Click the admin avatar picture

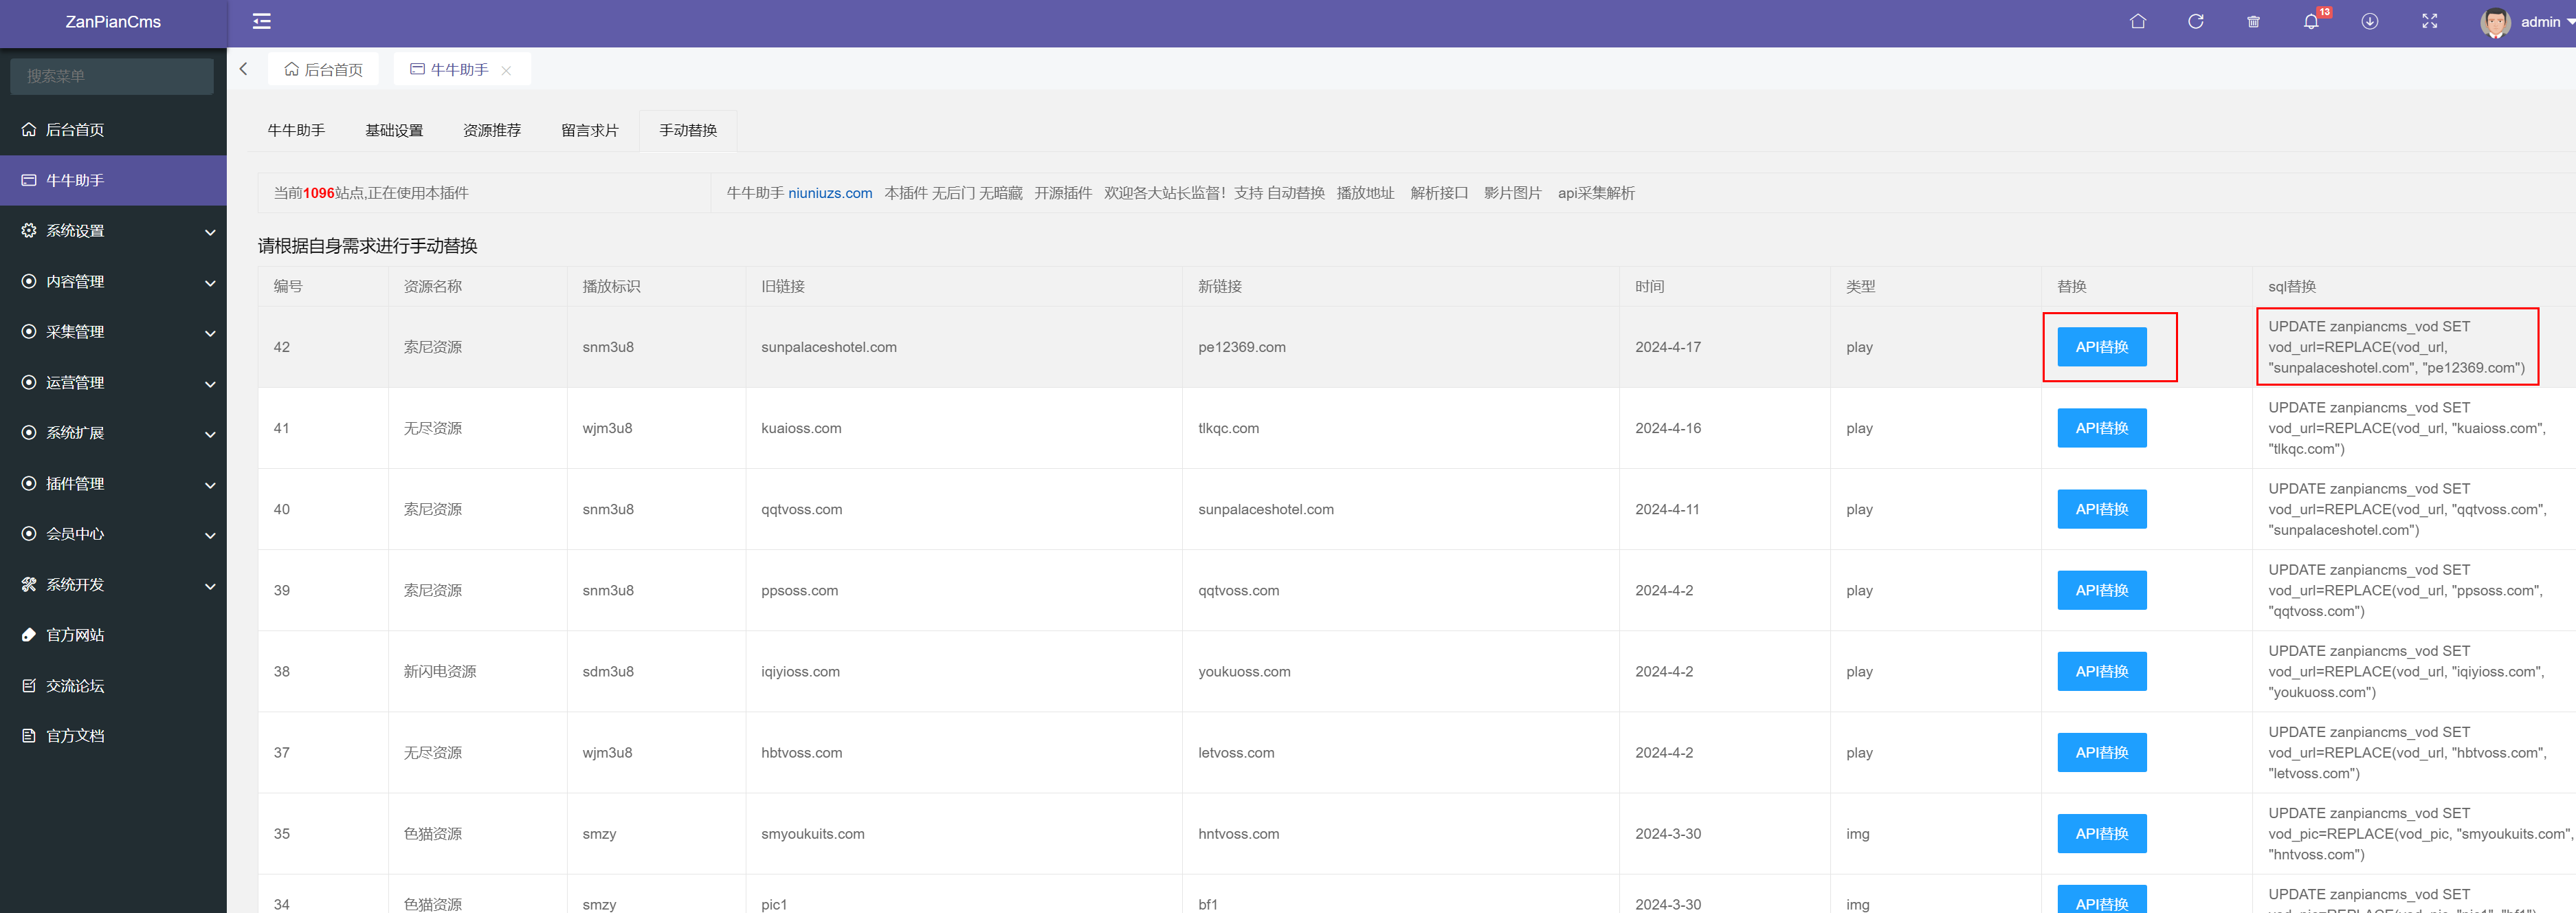point(2495,22)
